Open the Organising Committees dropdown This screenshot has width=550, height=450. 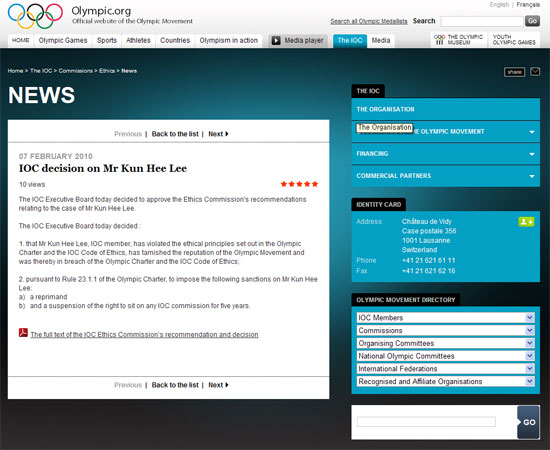point(445,343)
